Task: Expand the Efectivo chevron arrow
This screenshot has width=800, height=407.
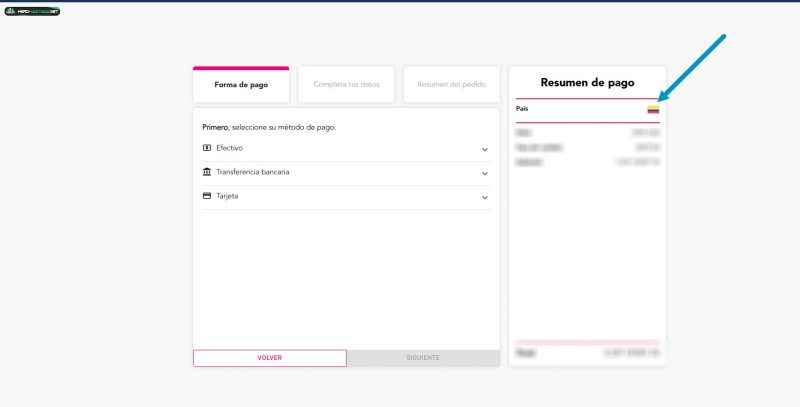Action: click(x=485, y=149)
